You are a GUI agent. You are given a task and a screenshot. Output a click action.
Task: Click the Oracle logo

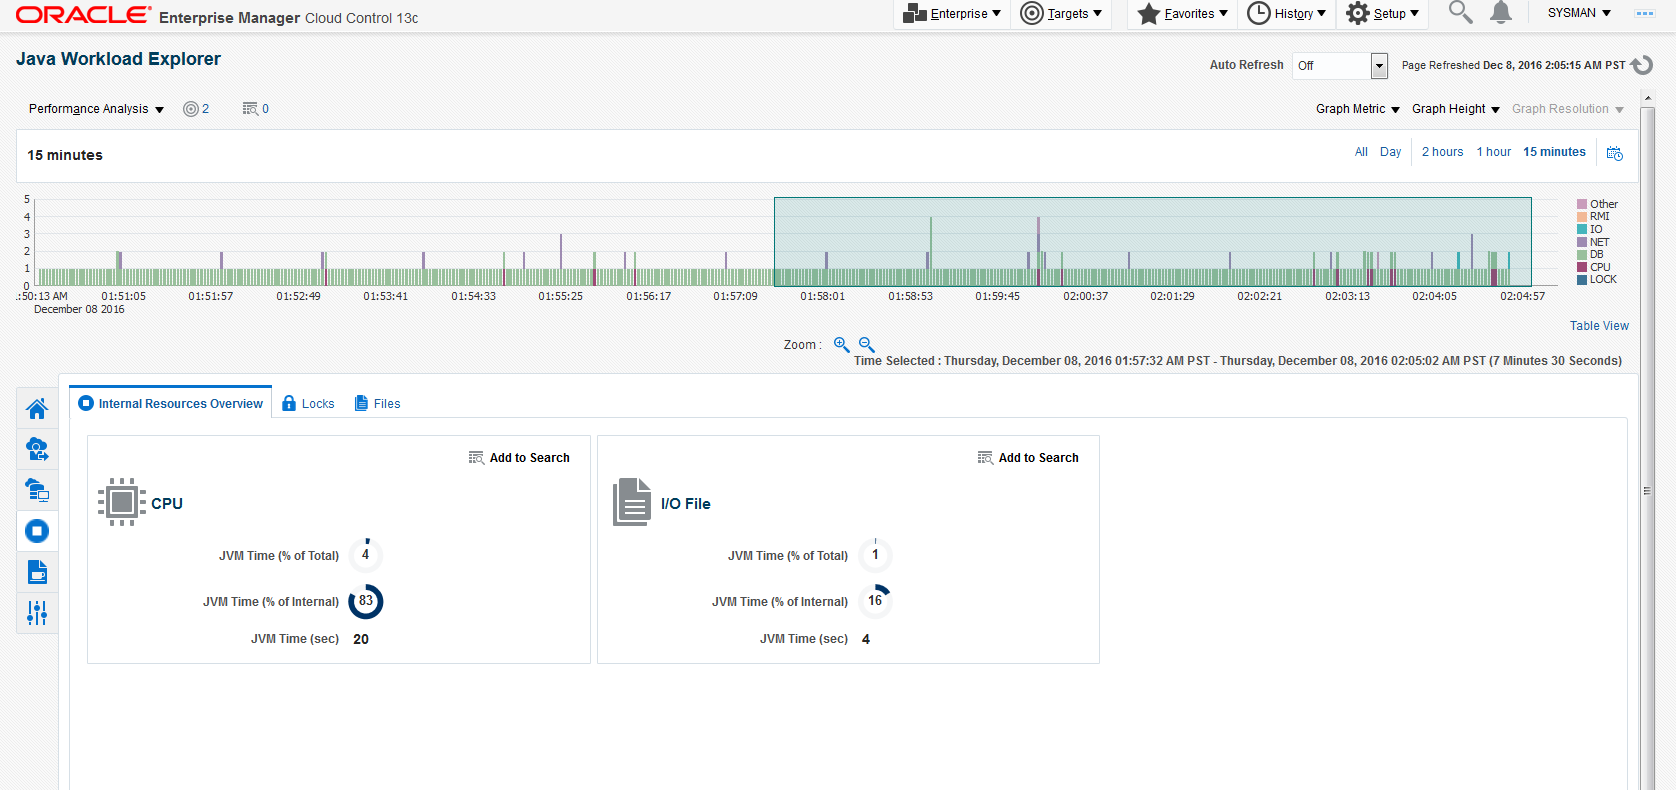tap(84, 15)
